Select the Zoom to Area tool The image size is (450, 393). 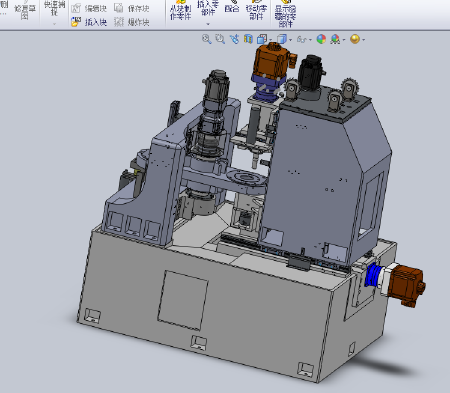point(220,39)
